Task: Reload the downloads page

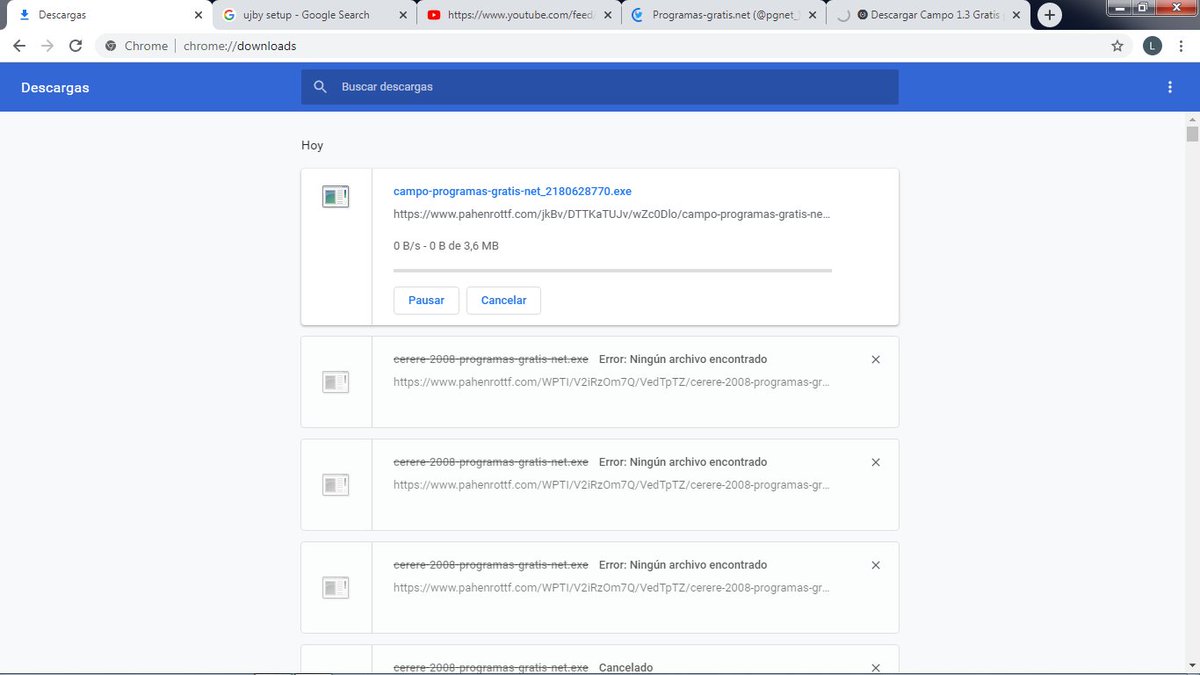Action: (75, 46)
